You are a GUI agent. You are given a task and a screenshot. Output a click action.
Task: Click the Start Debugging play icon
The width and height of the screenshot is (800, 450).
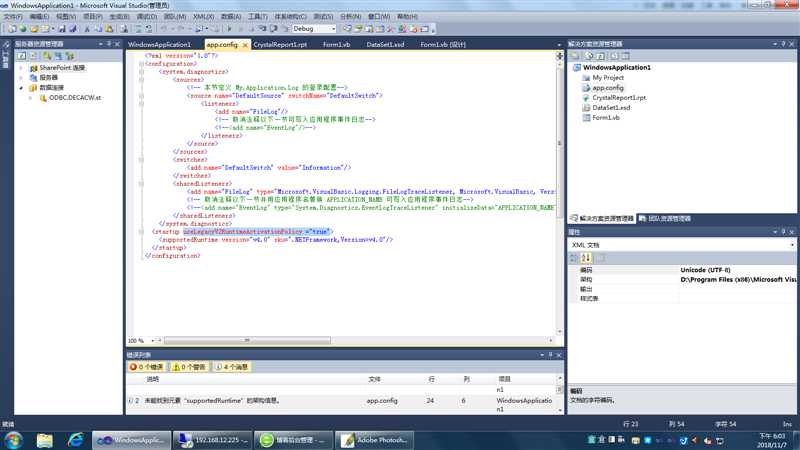229,29
